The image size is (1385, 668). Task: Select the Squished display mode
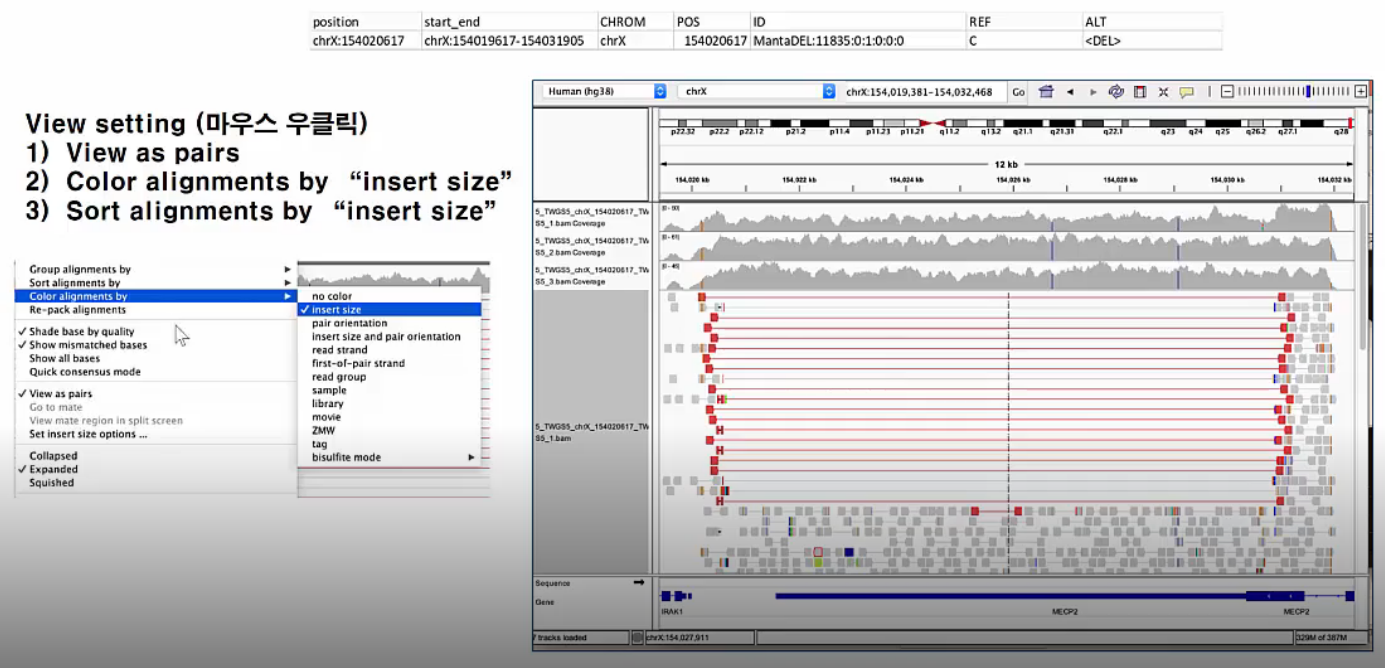pos(51,483)
